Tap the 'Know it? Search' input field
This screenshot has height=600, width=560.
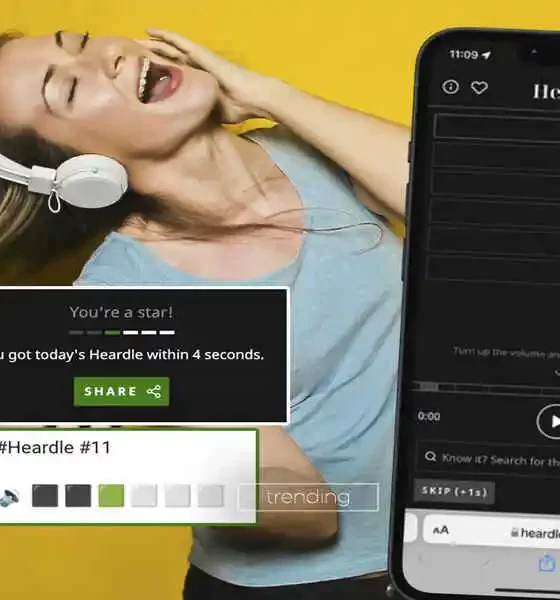[489, 458]
